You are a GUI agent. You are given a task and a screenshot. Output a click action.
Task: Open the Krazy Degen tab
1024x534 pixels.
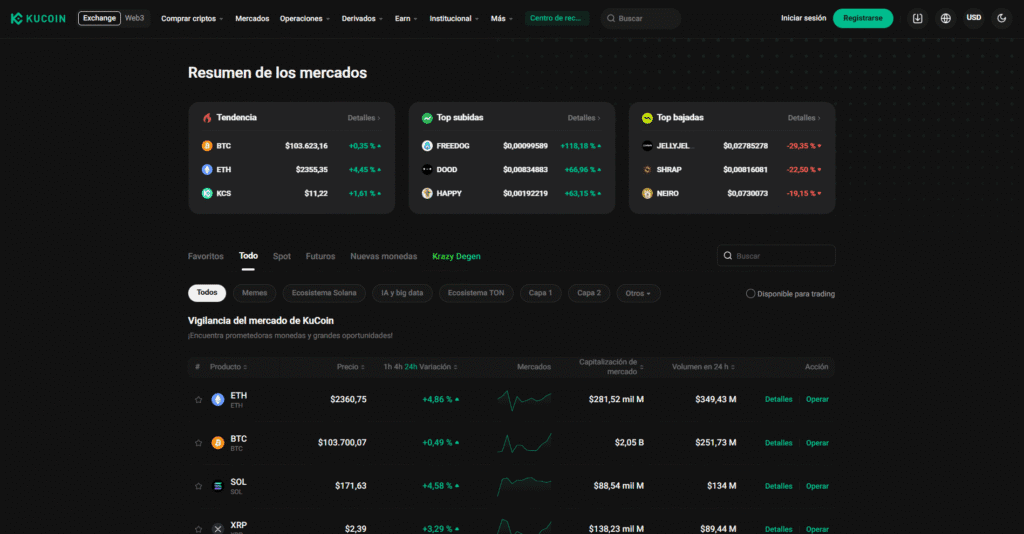(456, 256)
